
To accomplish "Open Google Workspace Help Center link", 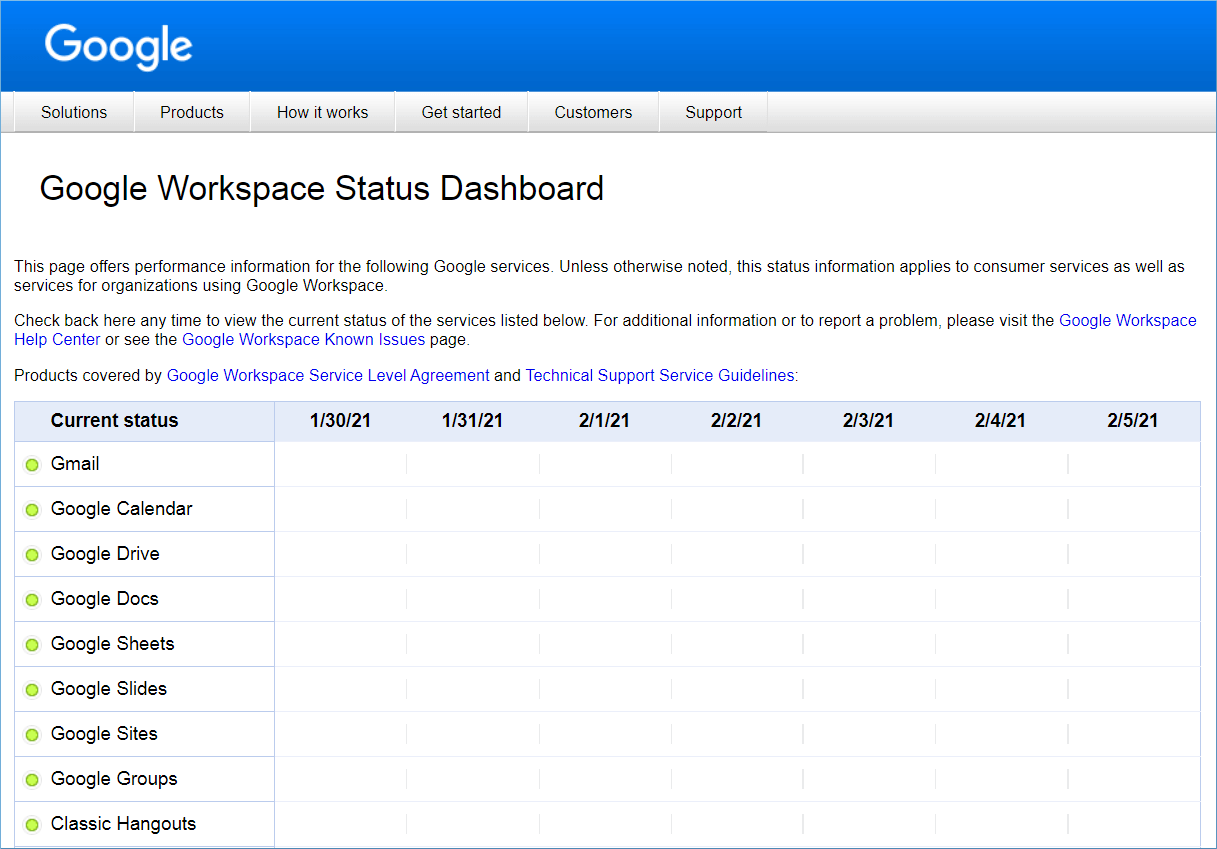I will [x=1127, y=321].
